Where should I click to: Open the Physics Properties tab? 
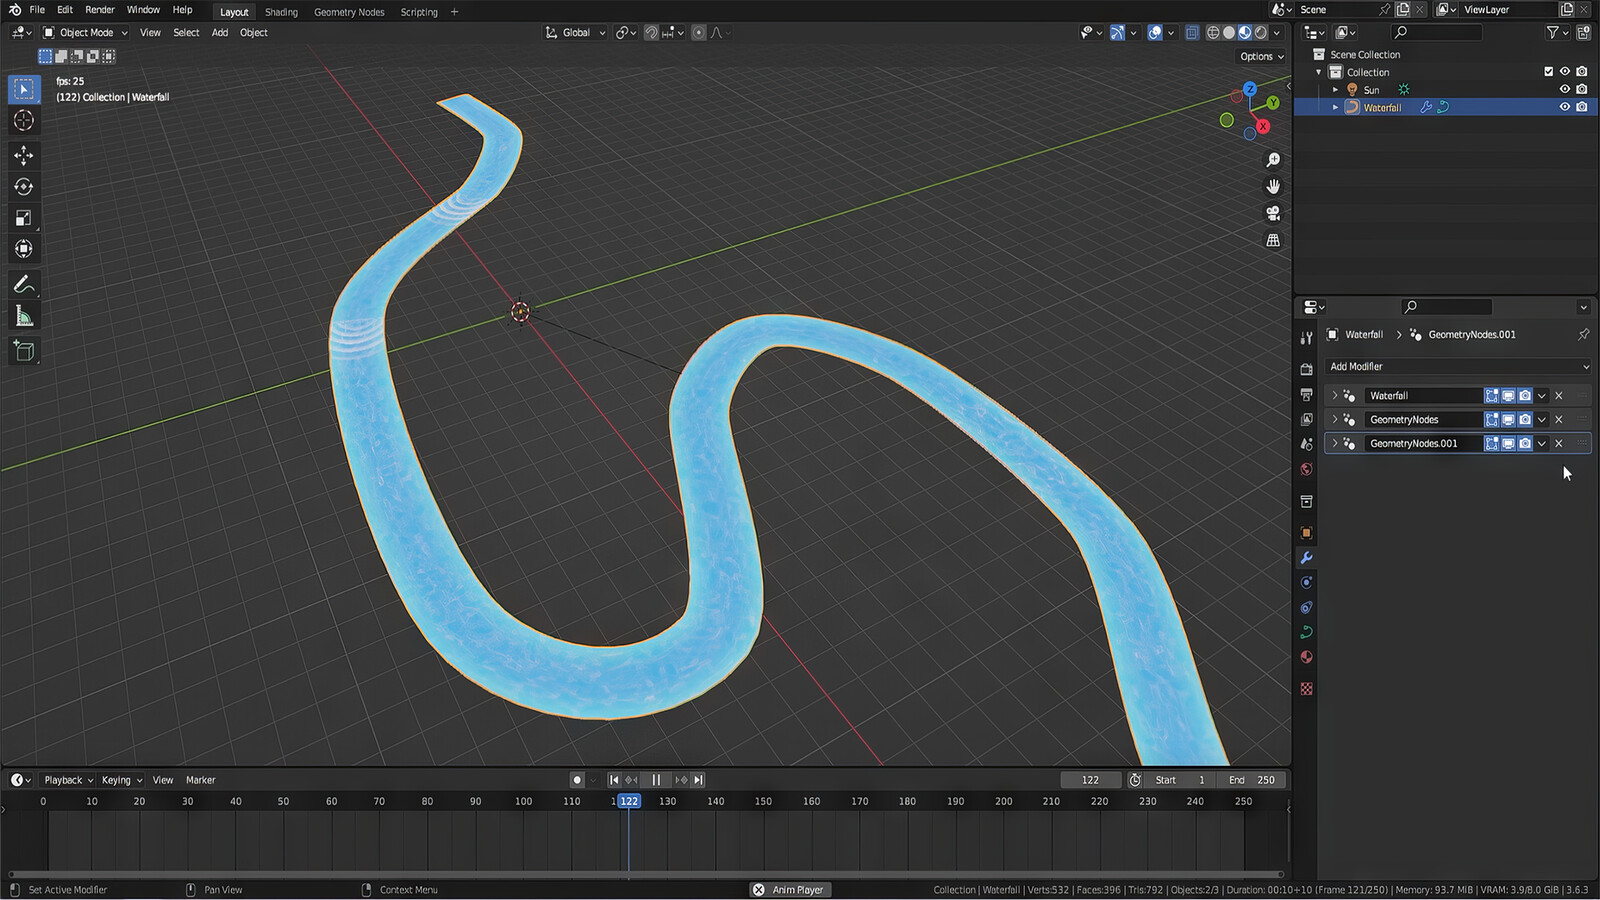coord(1306,607)
